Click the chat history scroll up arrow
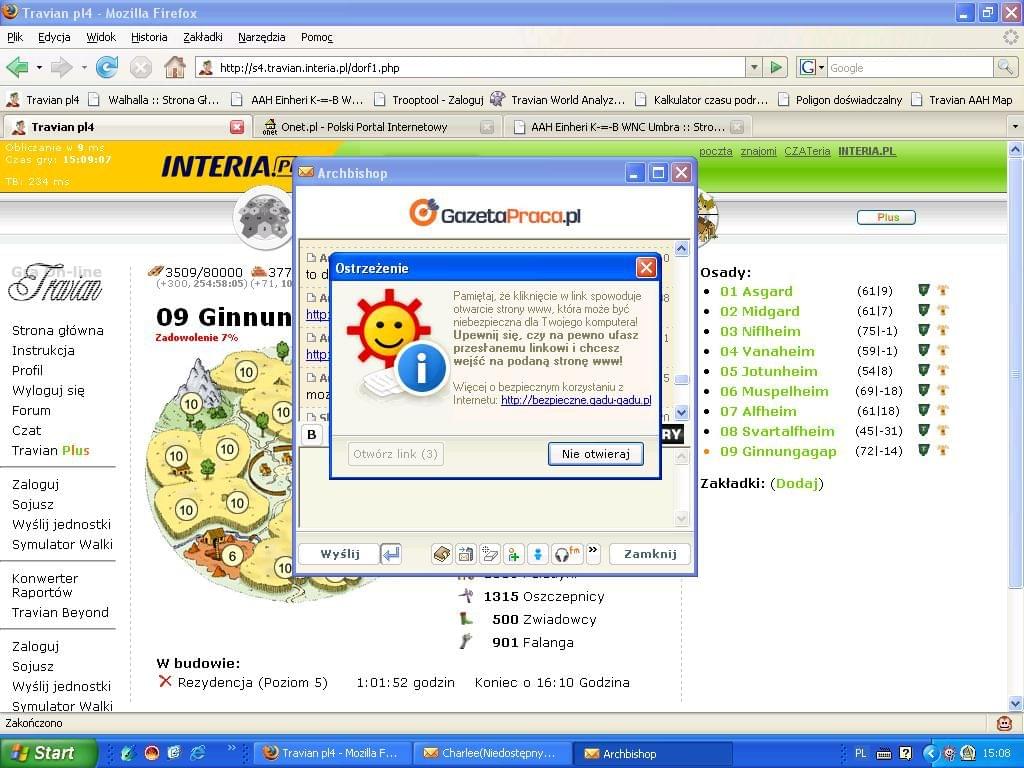Viewport: 1024px width, 768px height. 681,249
